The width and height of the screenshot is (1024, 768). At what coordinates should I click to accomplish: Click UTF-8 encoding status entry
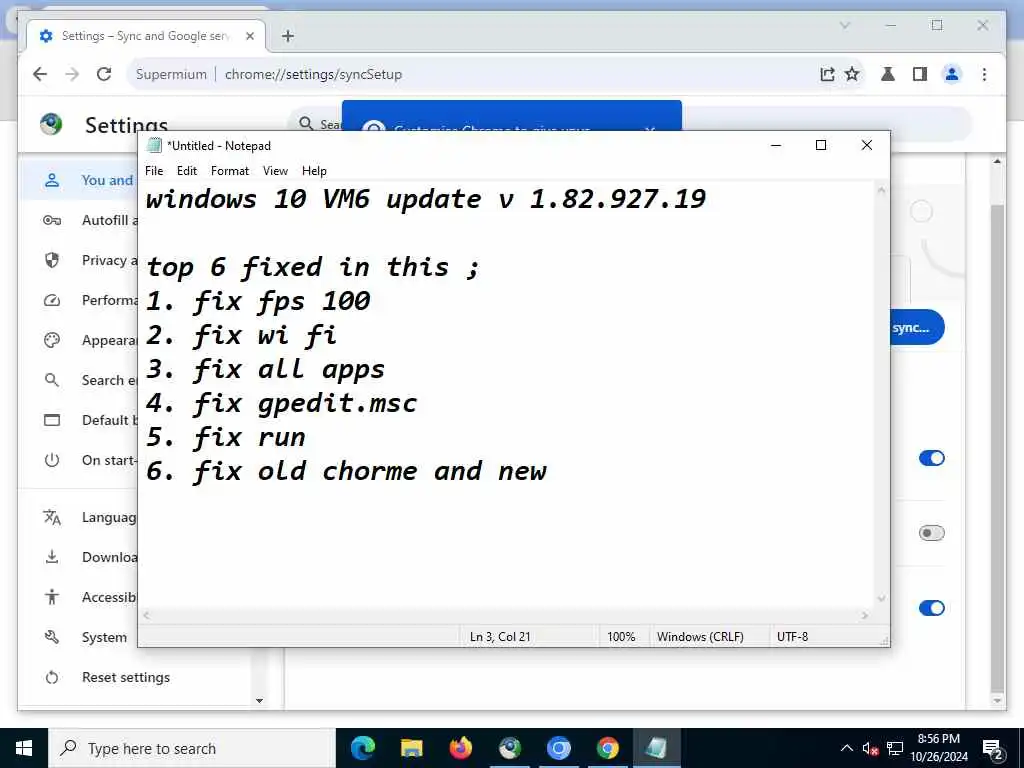(x=792, y=637)
